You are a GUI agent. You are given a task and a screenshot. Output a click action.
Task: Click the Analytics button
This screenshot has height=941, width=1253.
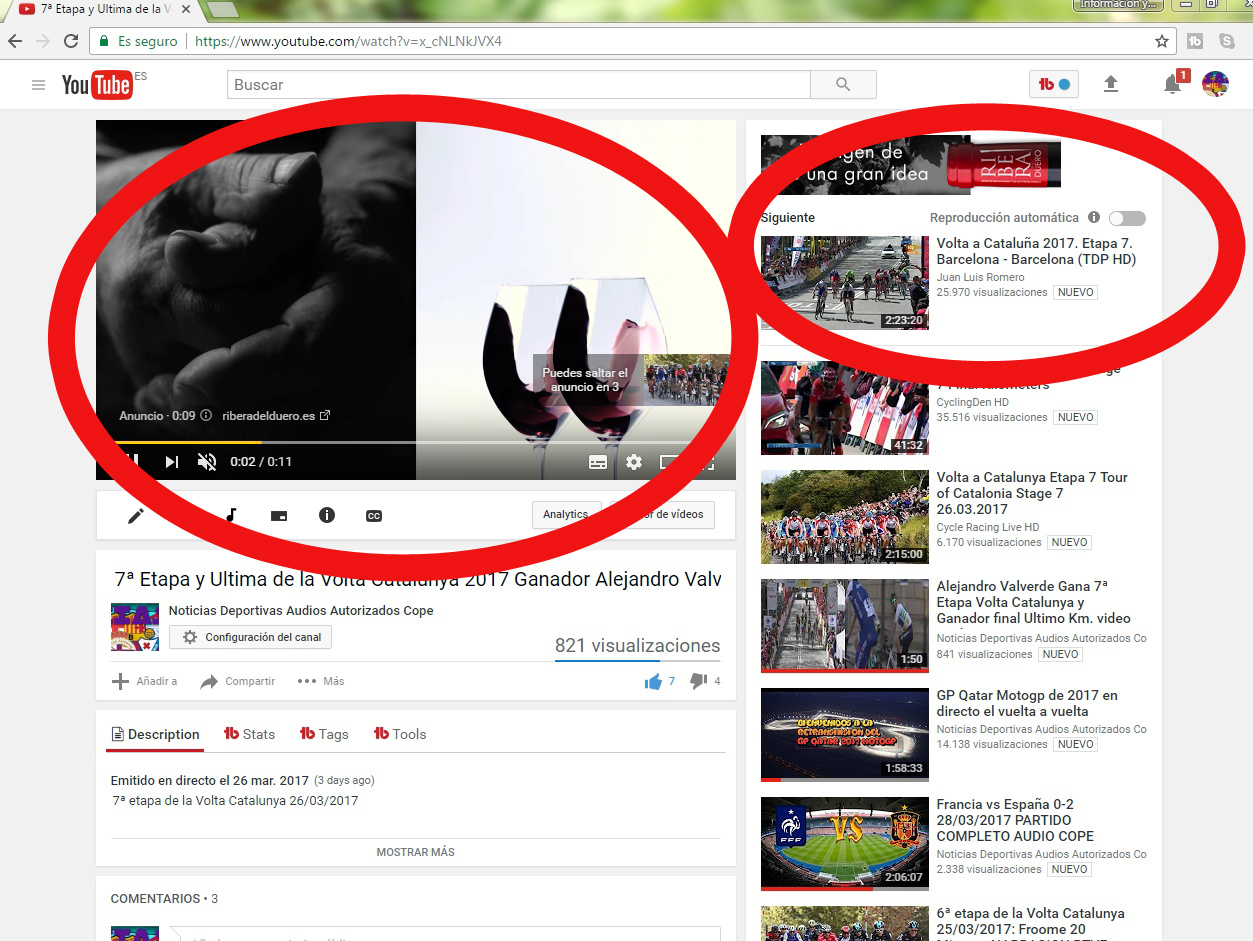[566, 515]
